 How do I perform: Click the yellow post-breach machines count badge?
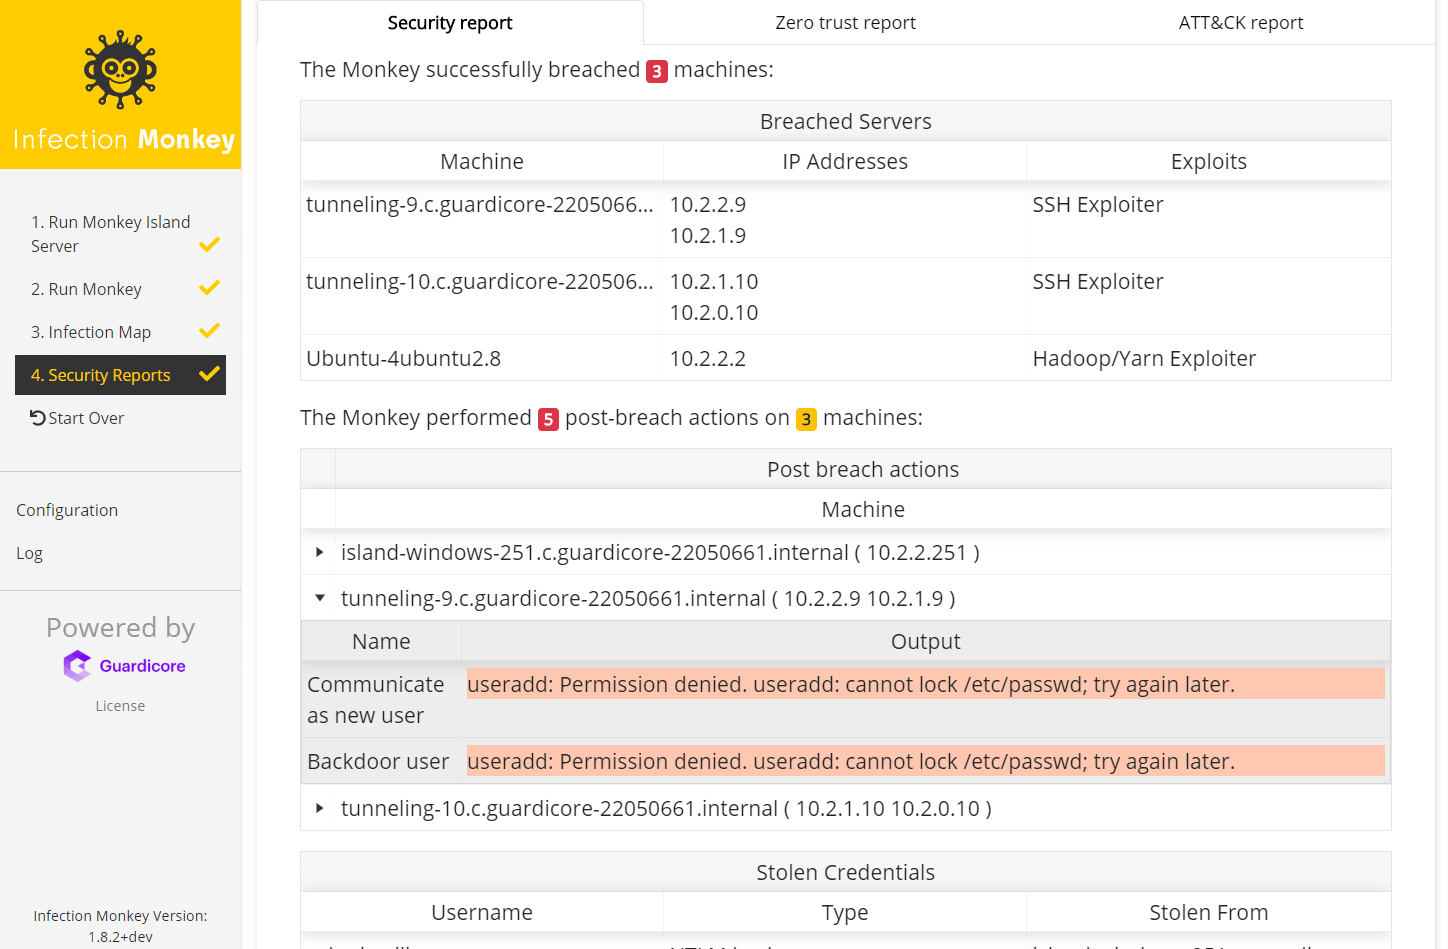click(x=806, y=419)
